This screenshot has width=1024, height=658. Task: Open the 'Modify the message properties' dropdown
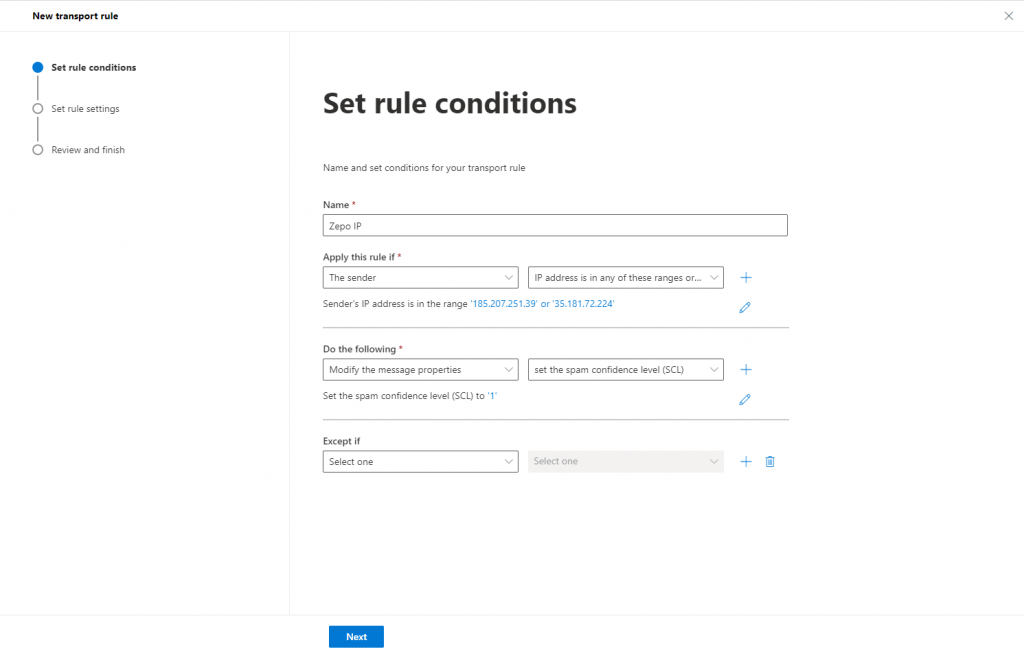[420, 369]
